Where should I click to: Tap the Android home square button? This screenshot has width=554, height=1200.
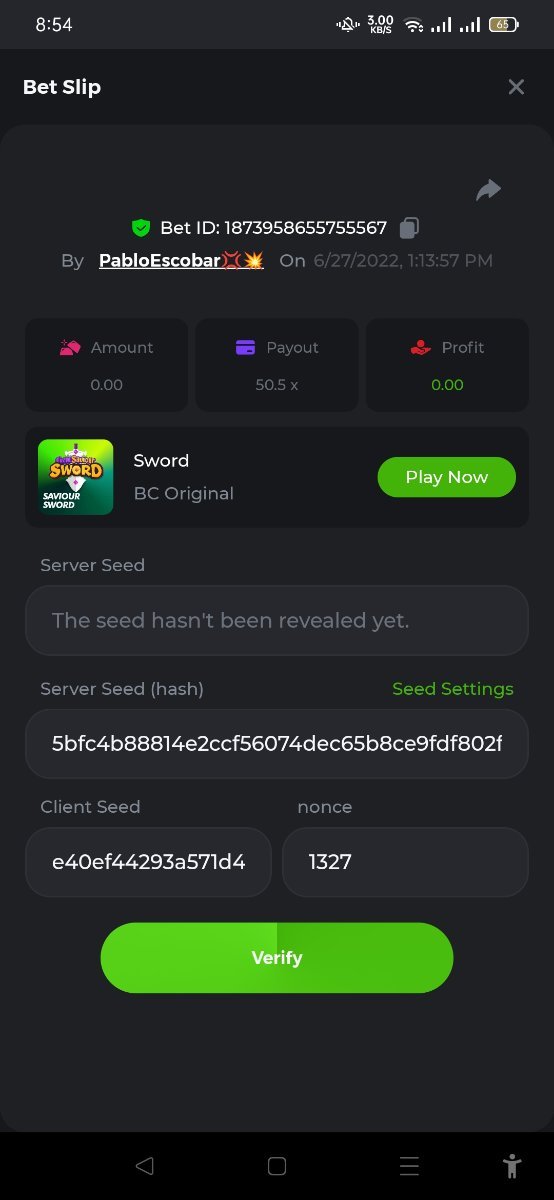tap(277, 1165)
